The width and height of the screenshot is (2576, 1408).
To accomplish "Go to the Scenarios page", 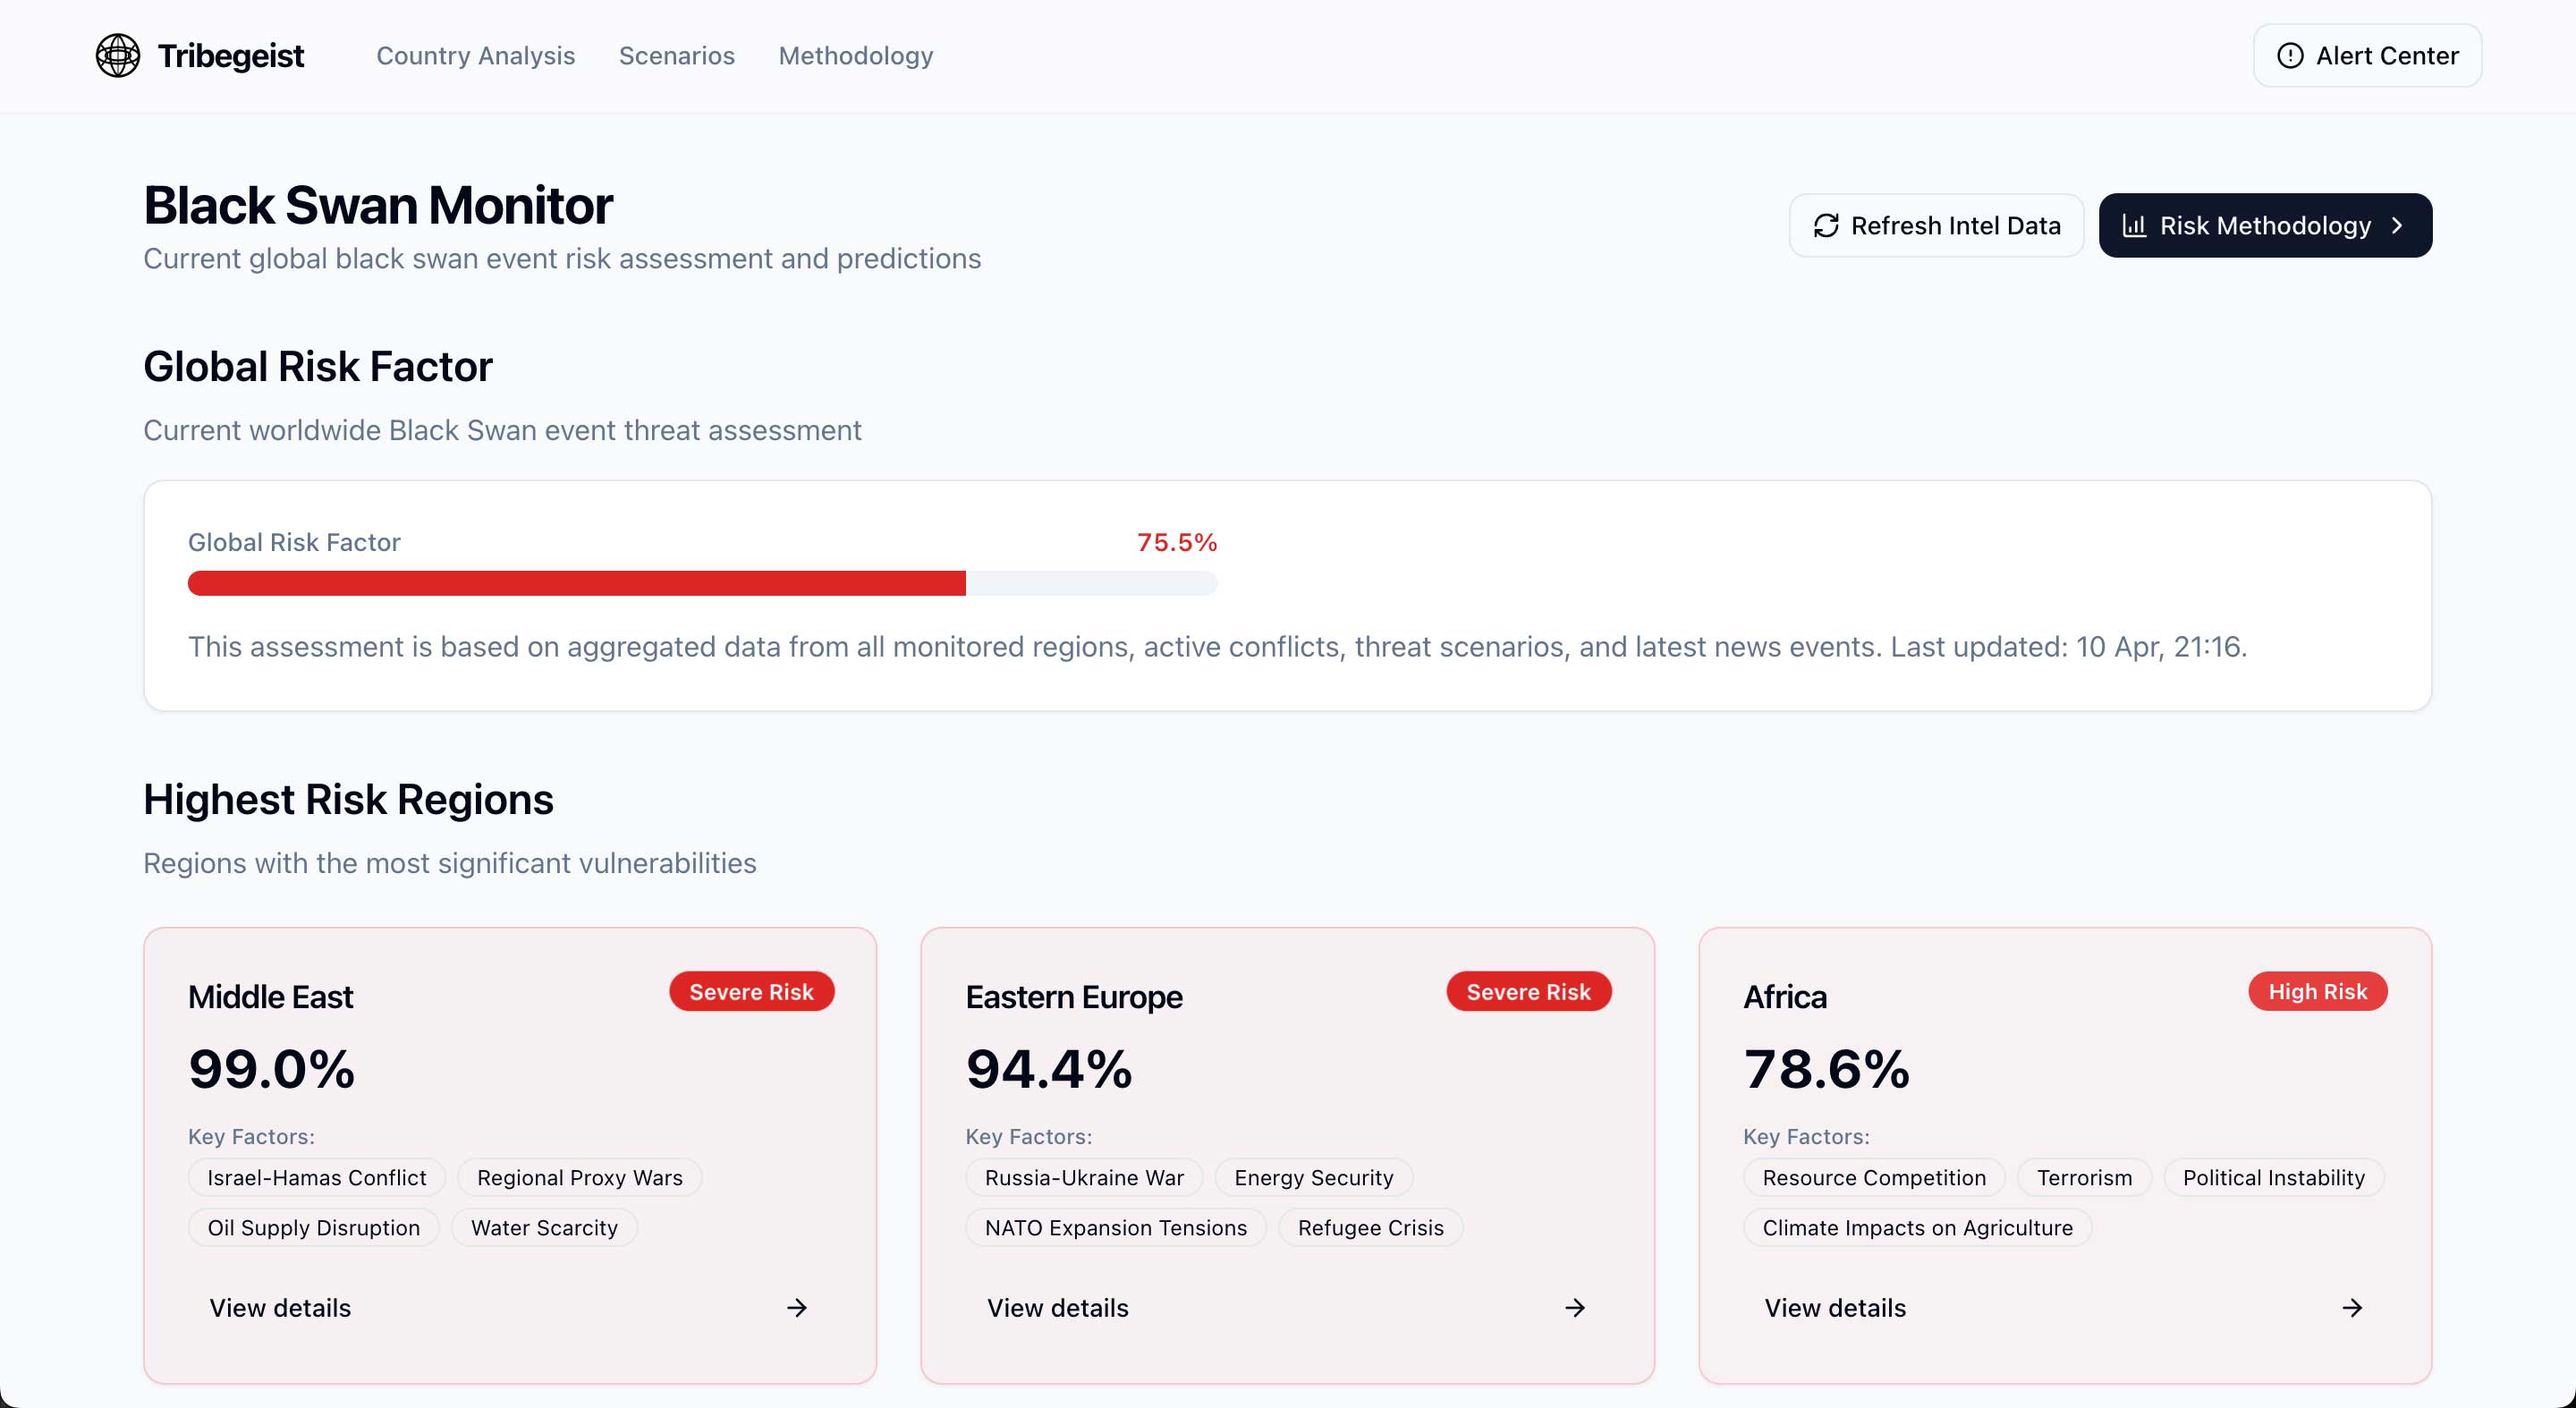I will point(677,56).
